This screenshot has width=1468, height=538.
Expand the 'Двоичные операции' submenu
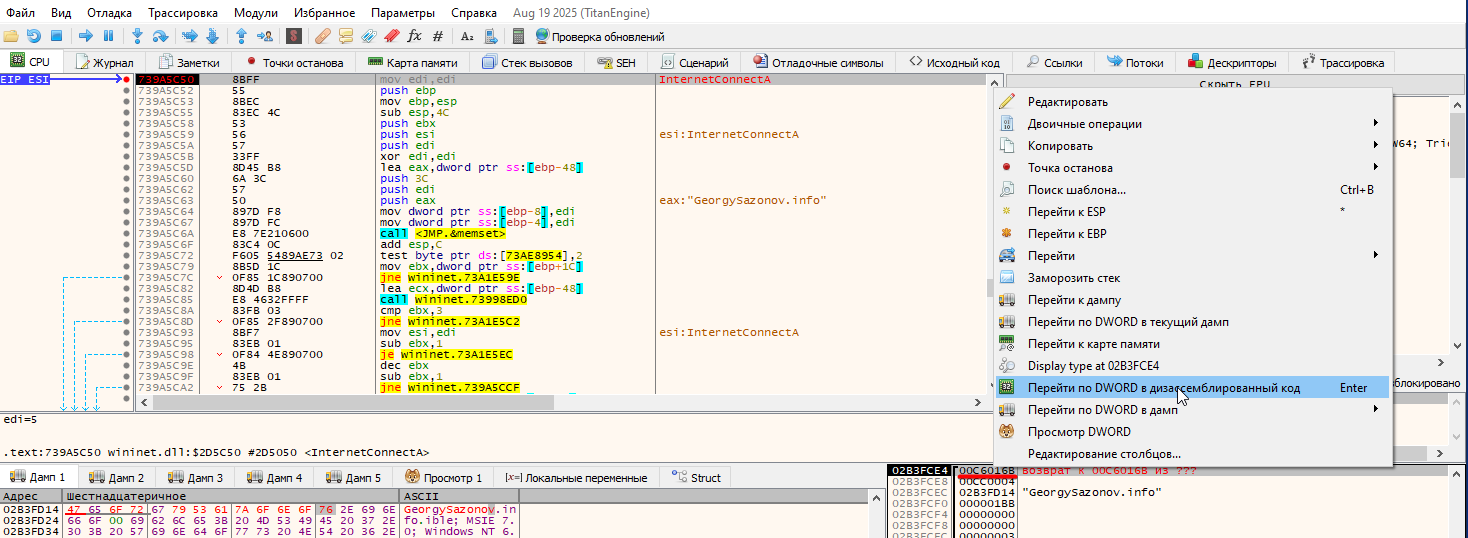[1084, 124]
